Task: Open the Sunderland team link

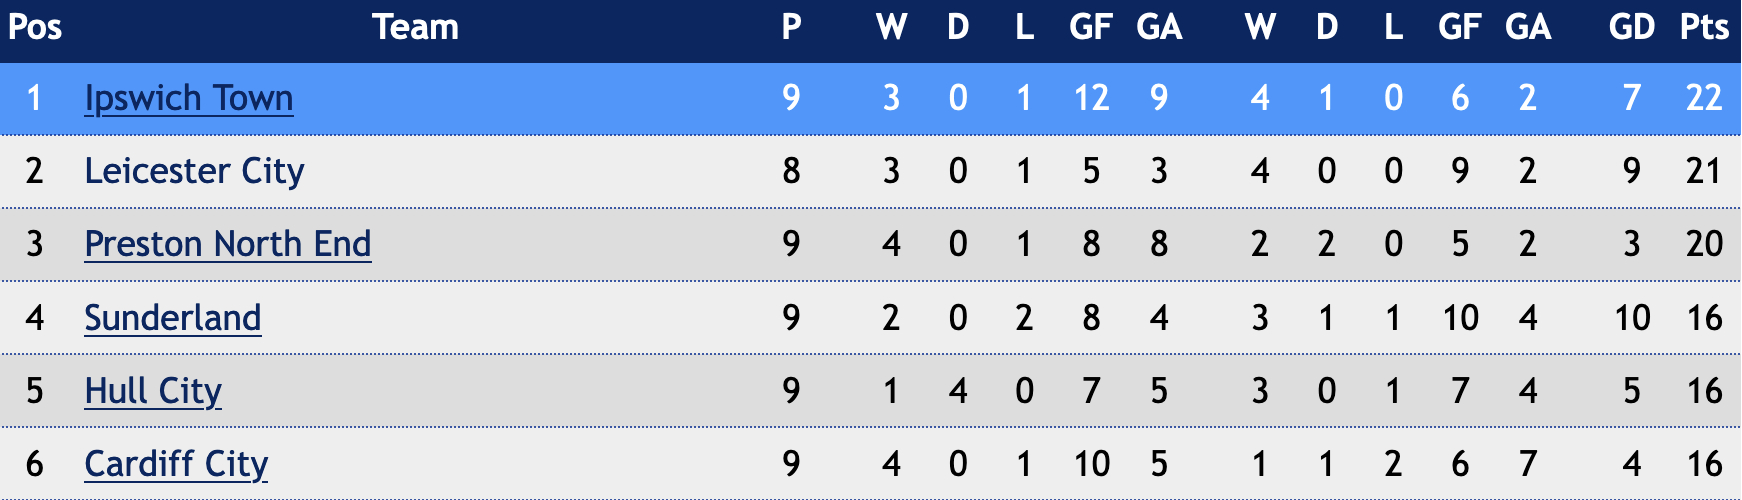Action: click(x=173, y=318)
